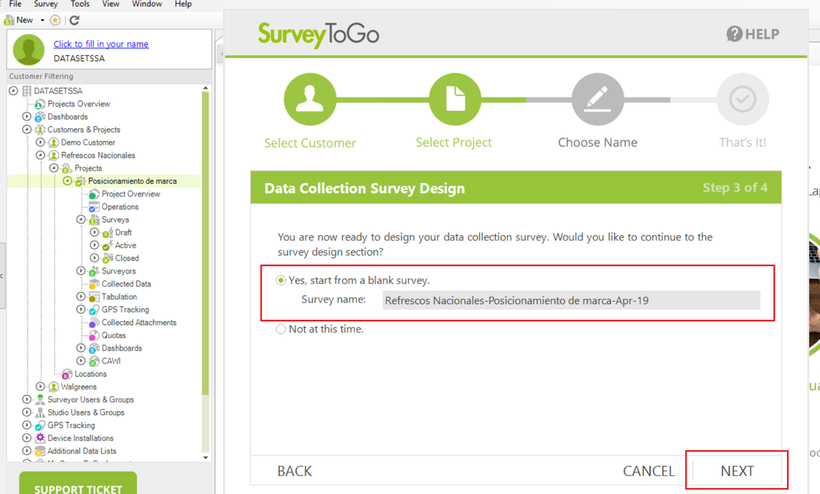The image size is (820, 494).
Task: Expand the Surveyors node in project
Action: (x=81, y=271)
